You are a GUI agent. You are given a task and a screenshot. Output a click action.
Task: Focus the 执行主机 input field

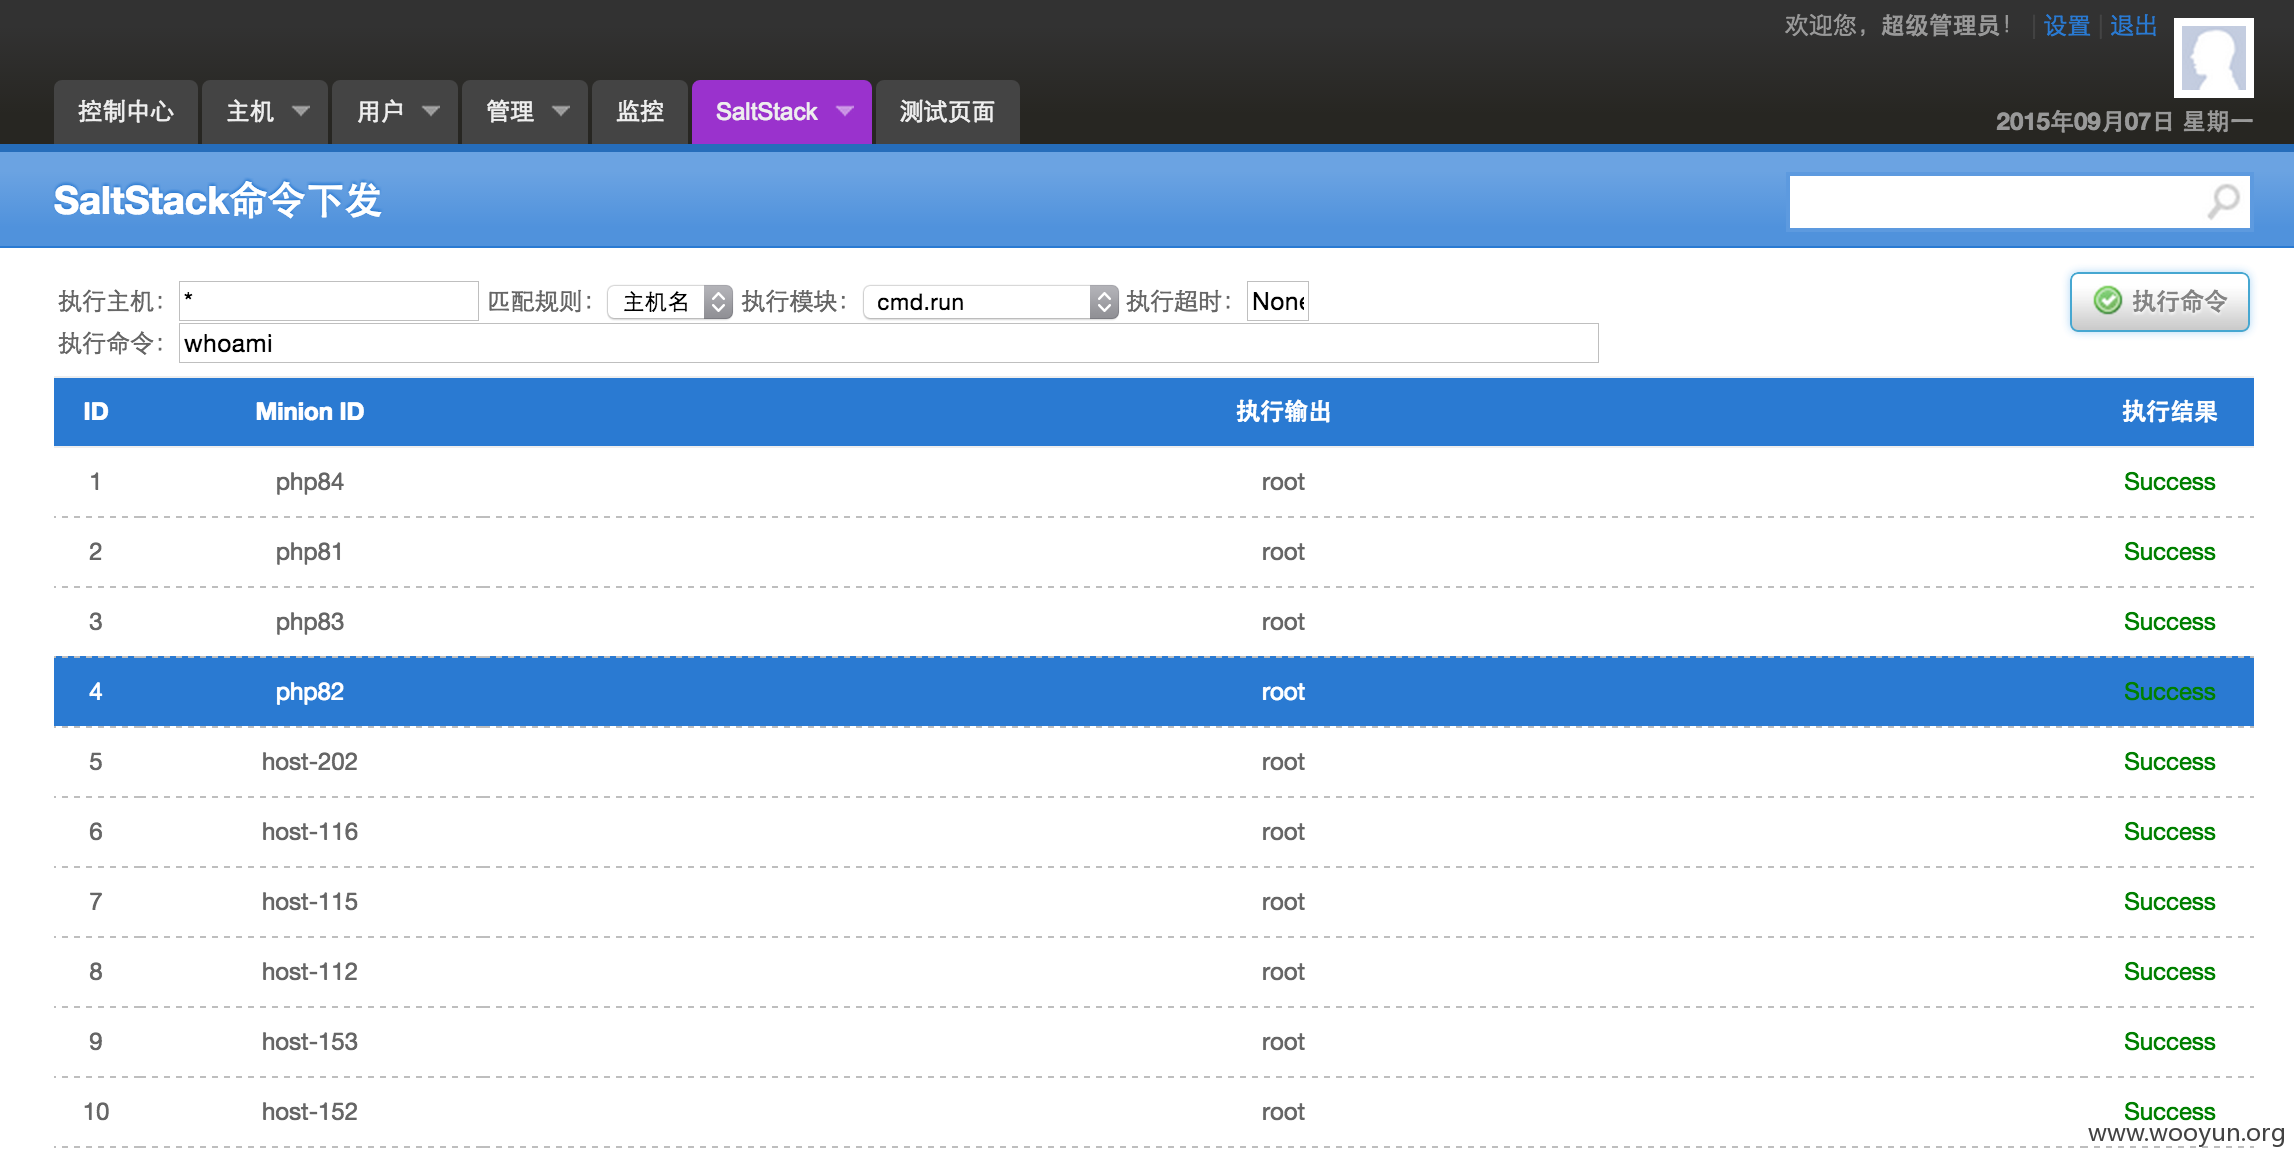(329, 301)
